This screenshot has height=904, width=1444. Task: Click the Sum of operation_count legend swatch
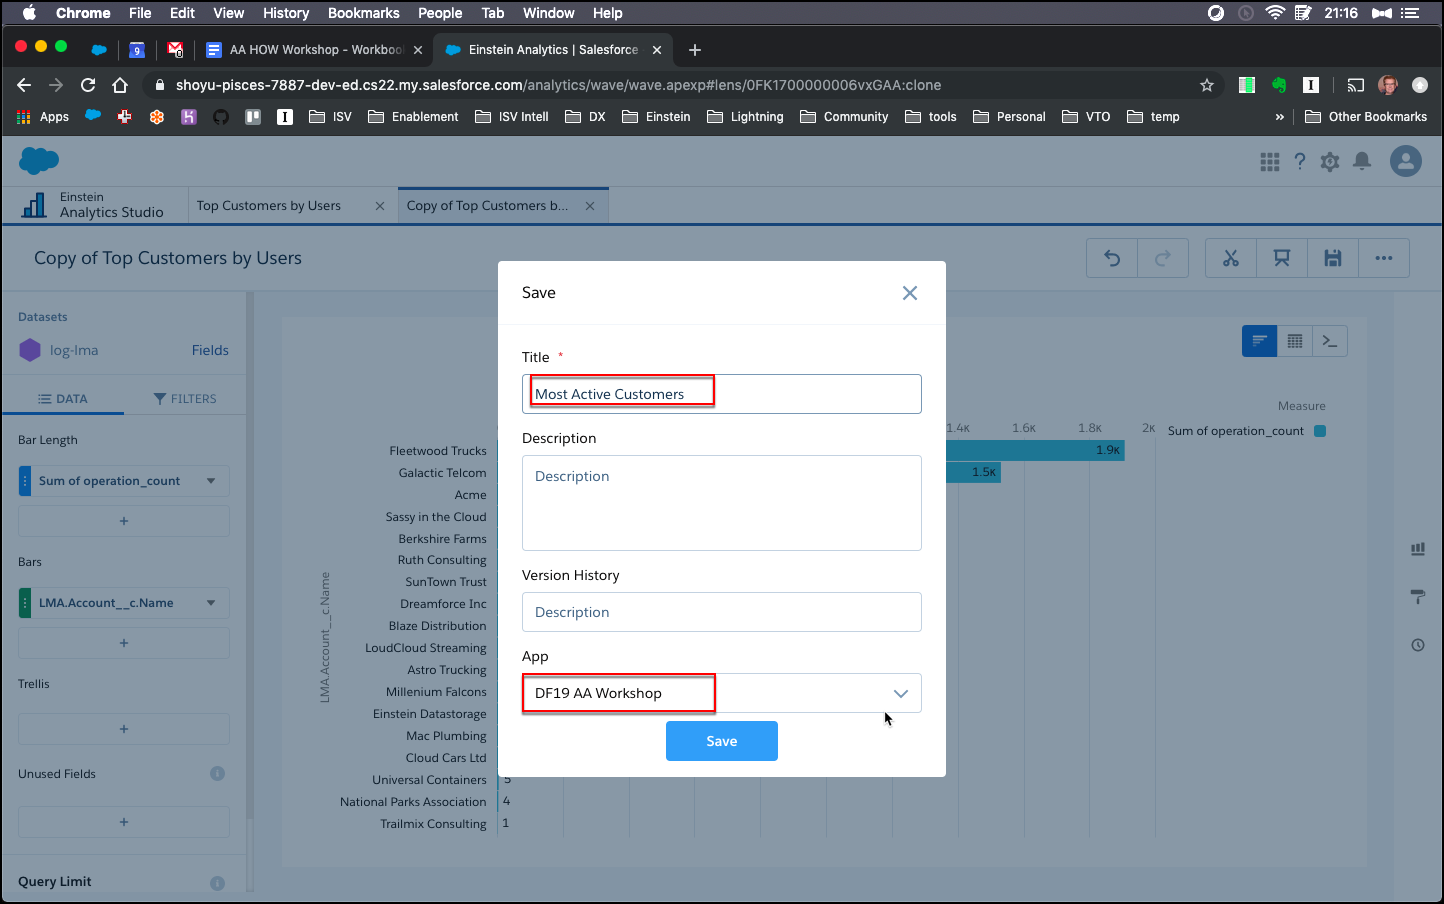pos(1320,431)
